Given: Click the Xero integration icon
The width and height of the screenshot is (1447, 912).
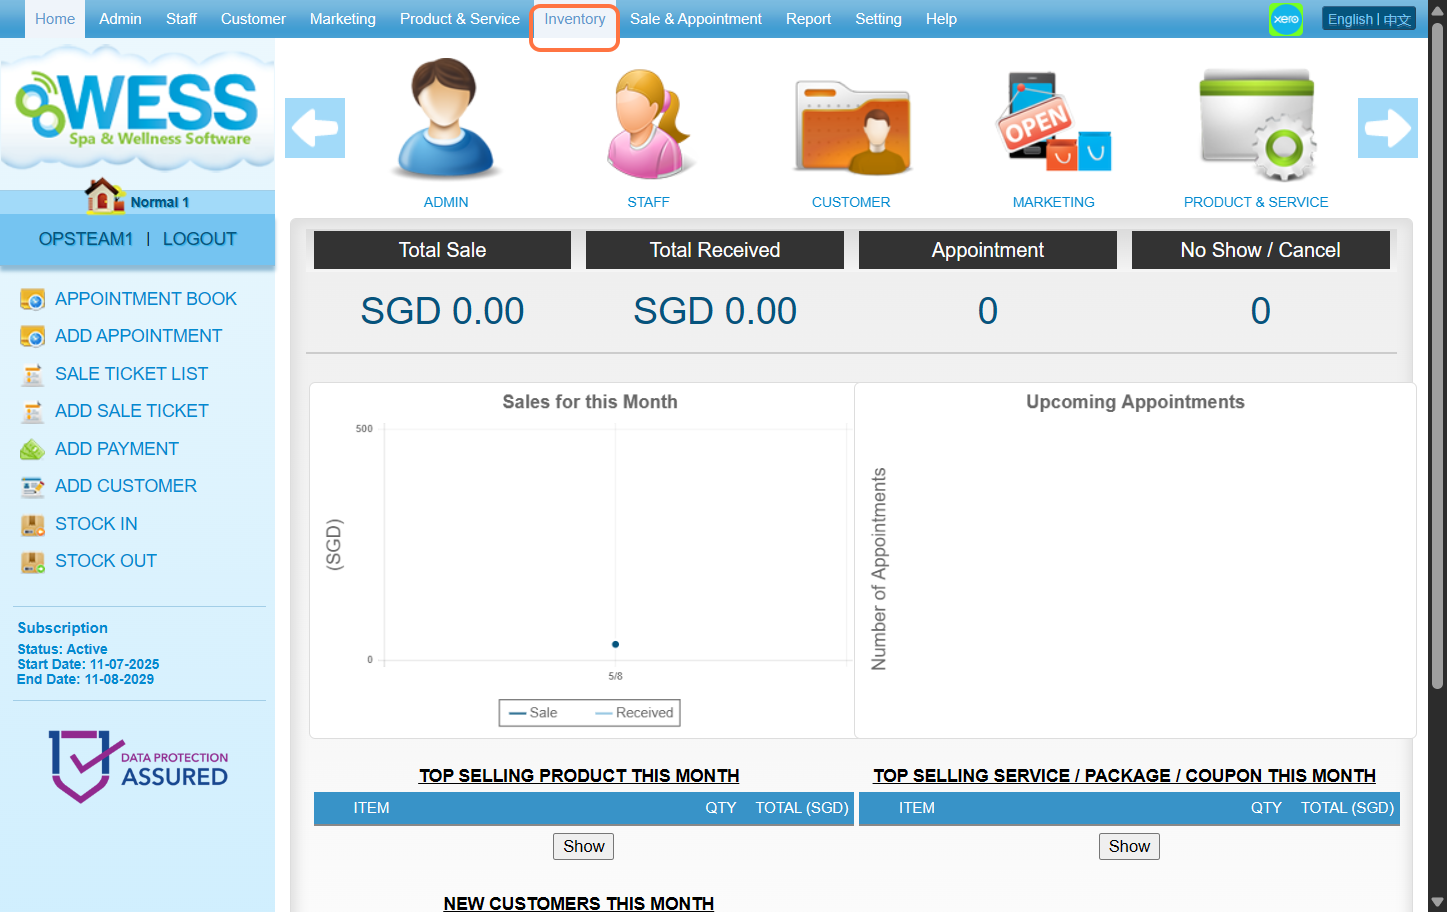Looking at the screenshot, I should tap(1285, 19).
